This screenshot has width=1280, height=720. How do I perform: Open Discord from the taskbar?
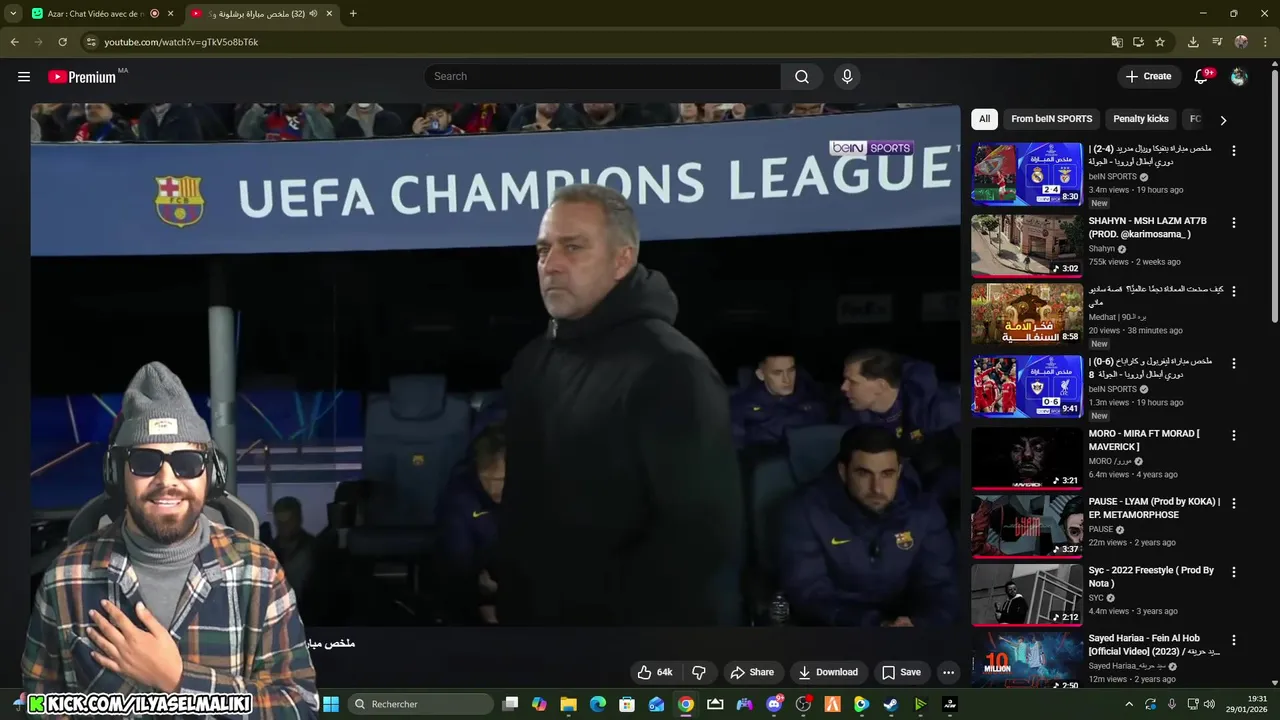tap(774, 704)
